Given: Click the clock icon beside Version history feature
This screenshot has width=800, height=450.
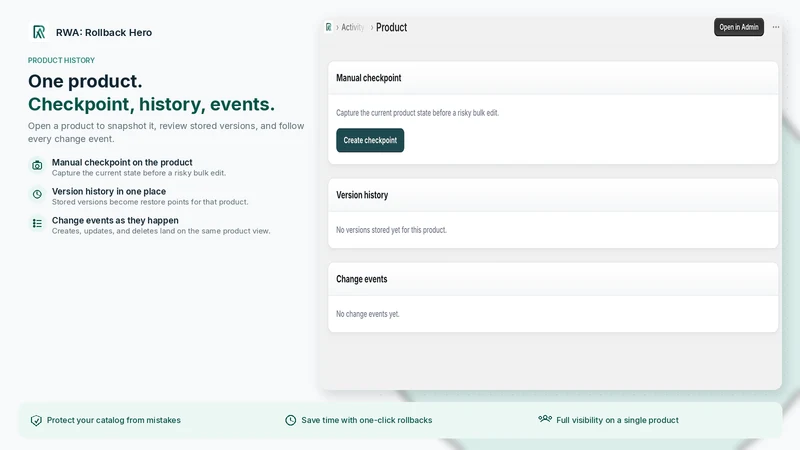Looking at the screenshot, I should coord(37,194).
